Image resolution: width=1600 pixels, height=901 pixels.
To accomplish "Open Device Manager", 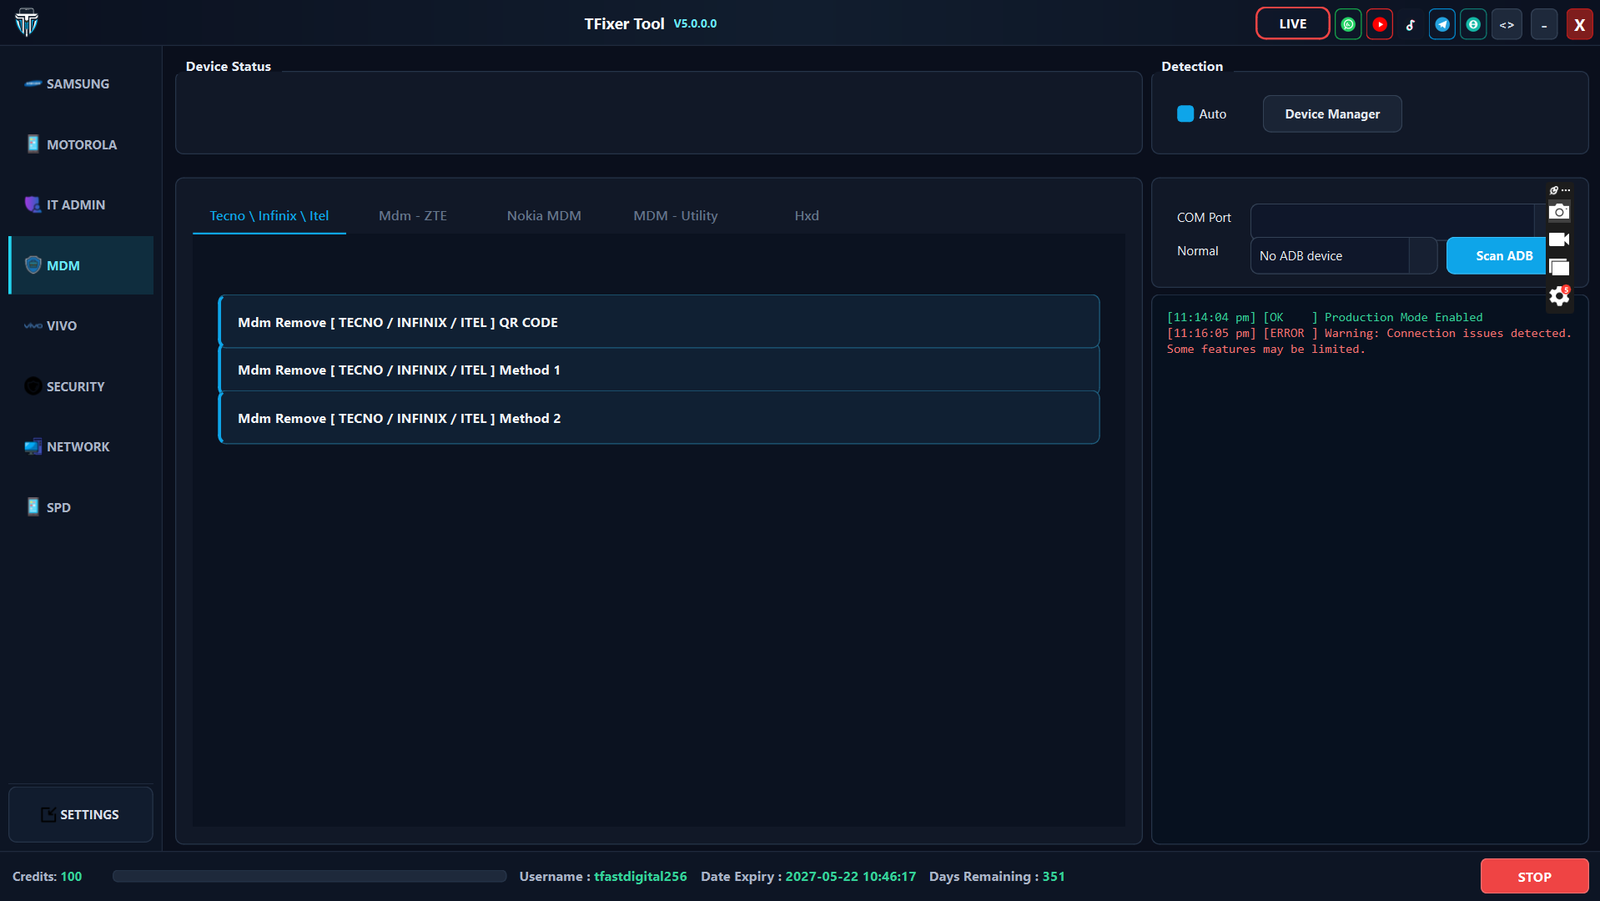I will click(x=1332, y=114).
